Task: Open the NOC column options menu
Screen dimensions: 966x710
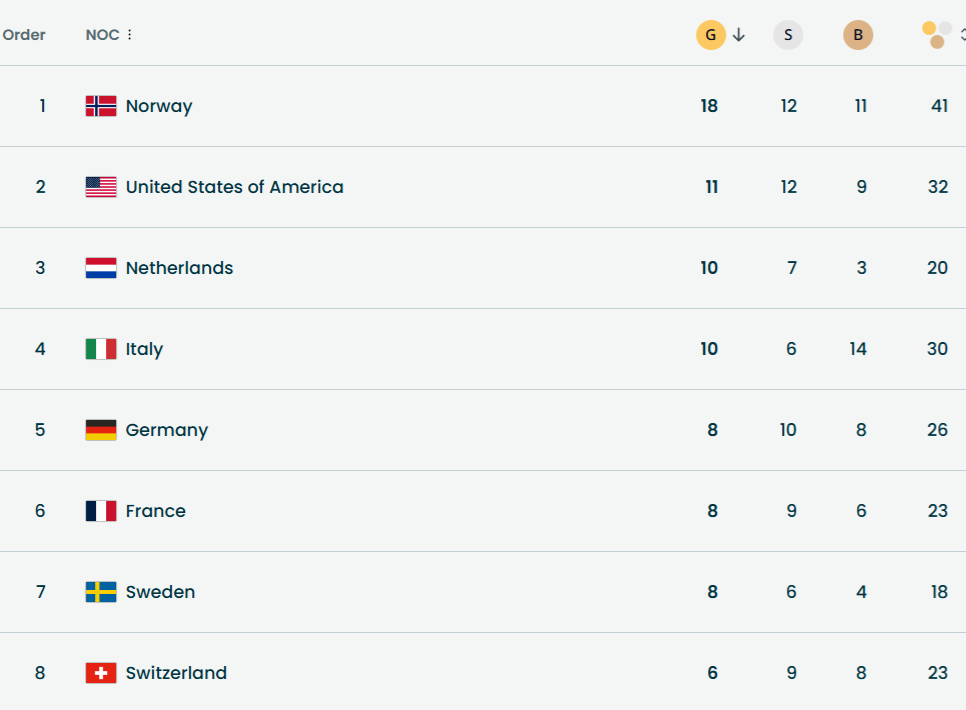Action: (130, 35)
